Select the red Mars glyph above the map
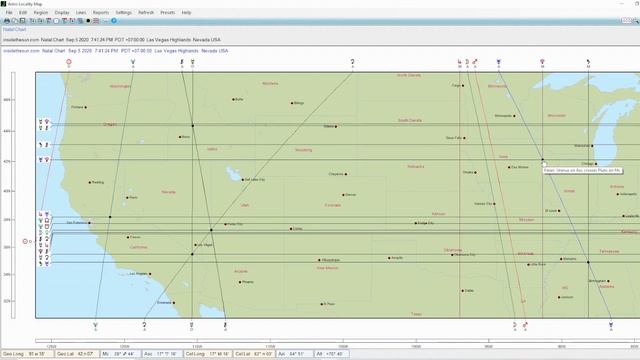The height and width of the screenshot is (360, 640). point(475,62)
